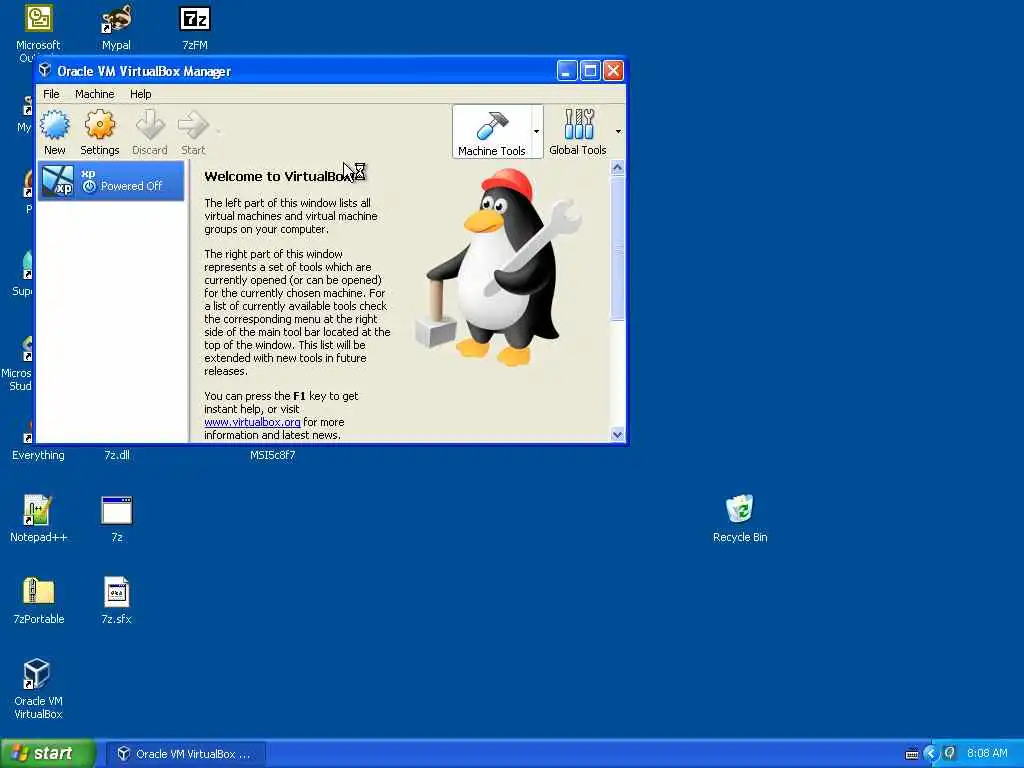
Task: Open the File menu
Action: tap(51, 94)
